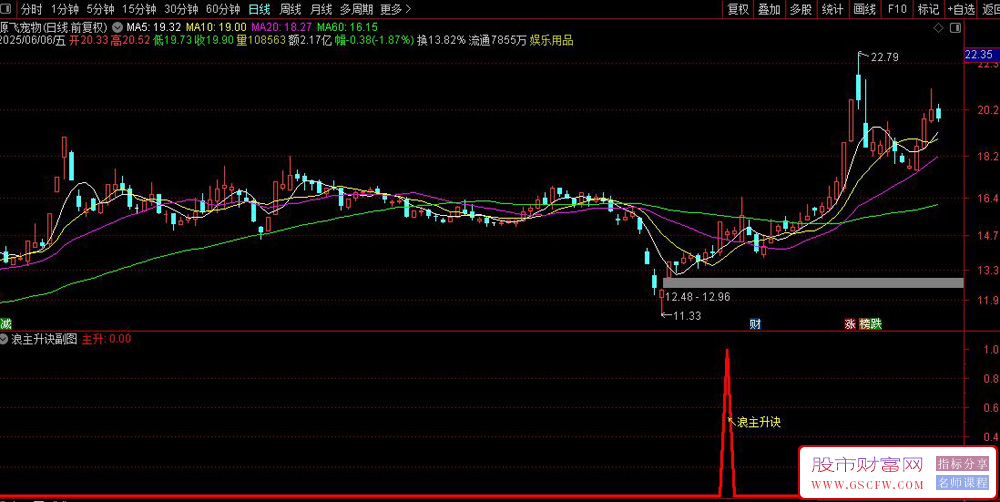Click the MA5: 19.32 label
This screenshot has width=1000, height=502.
pos(154,27)
